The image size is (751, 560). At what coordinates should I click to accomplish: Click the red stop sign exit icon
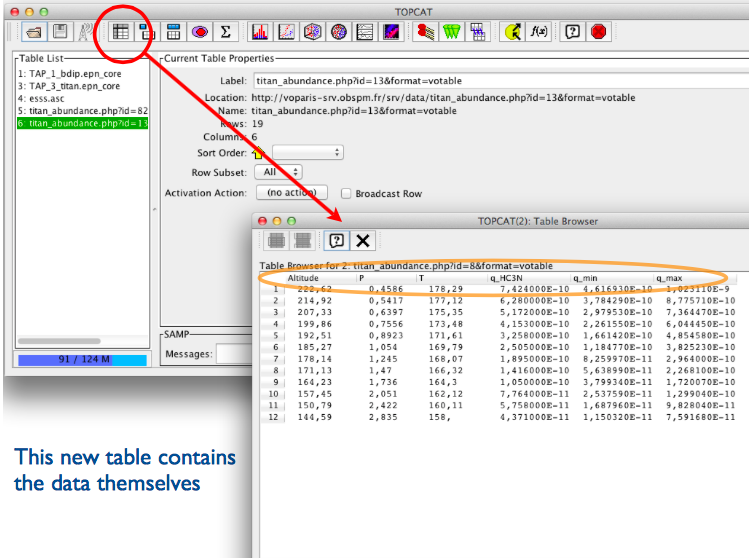[x=599, y=32]
